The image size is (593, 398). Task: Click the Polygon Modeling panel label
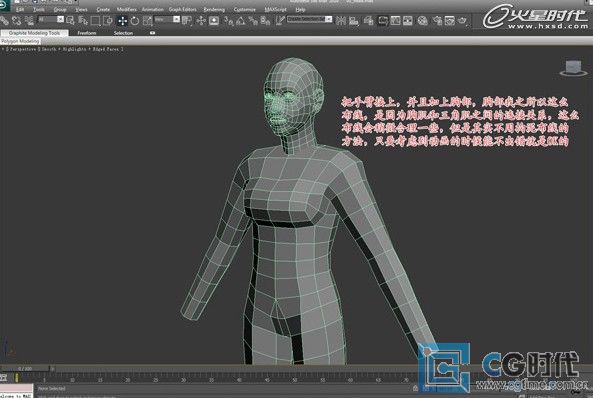[20, 41]
